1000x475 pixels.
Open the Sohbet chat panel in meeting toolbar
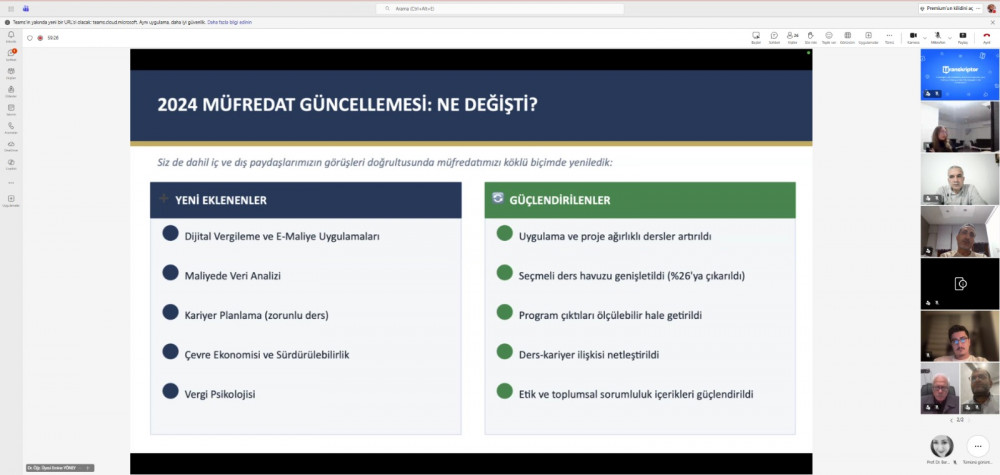[774, 37]
